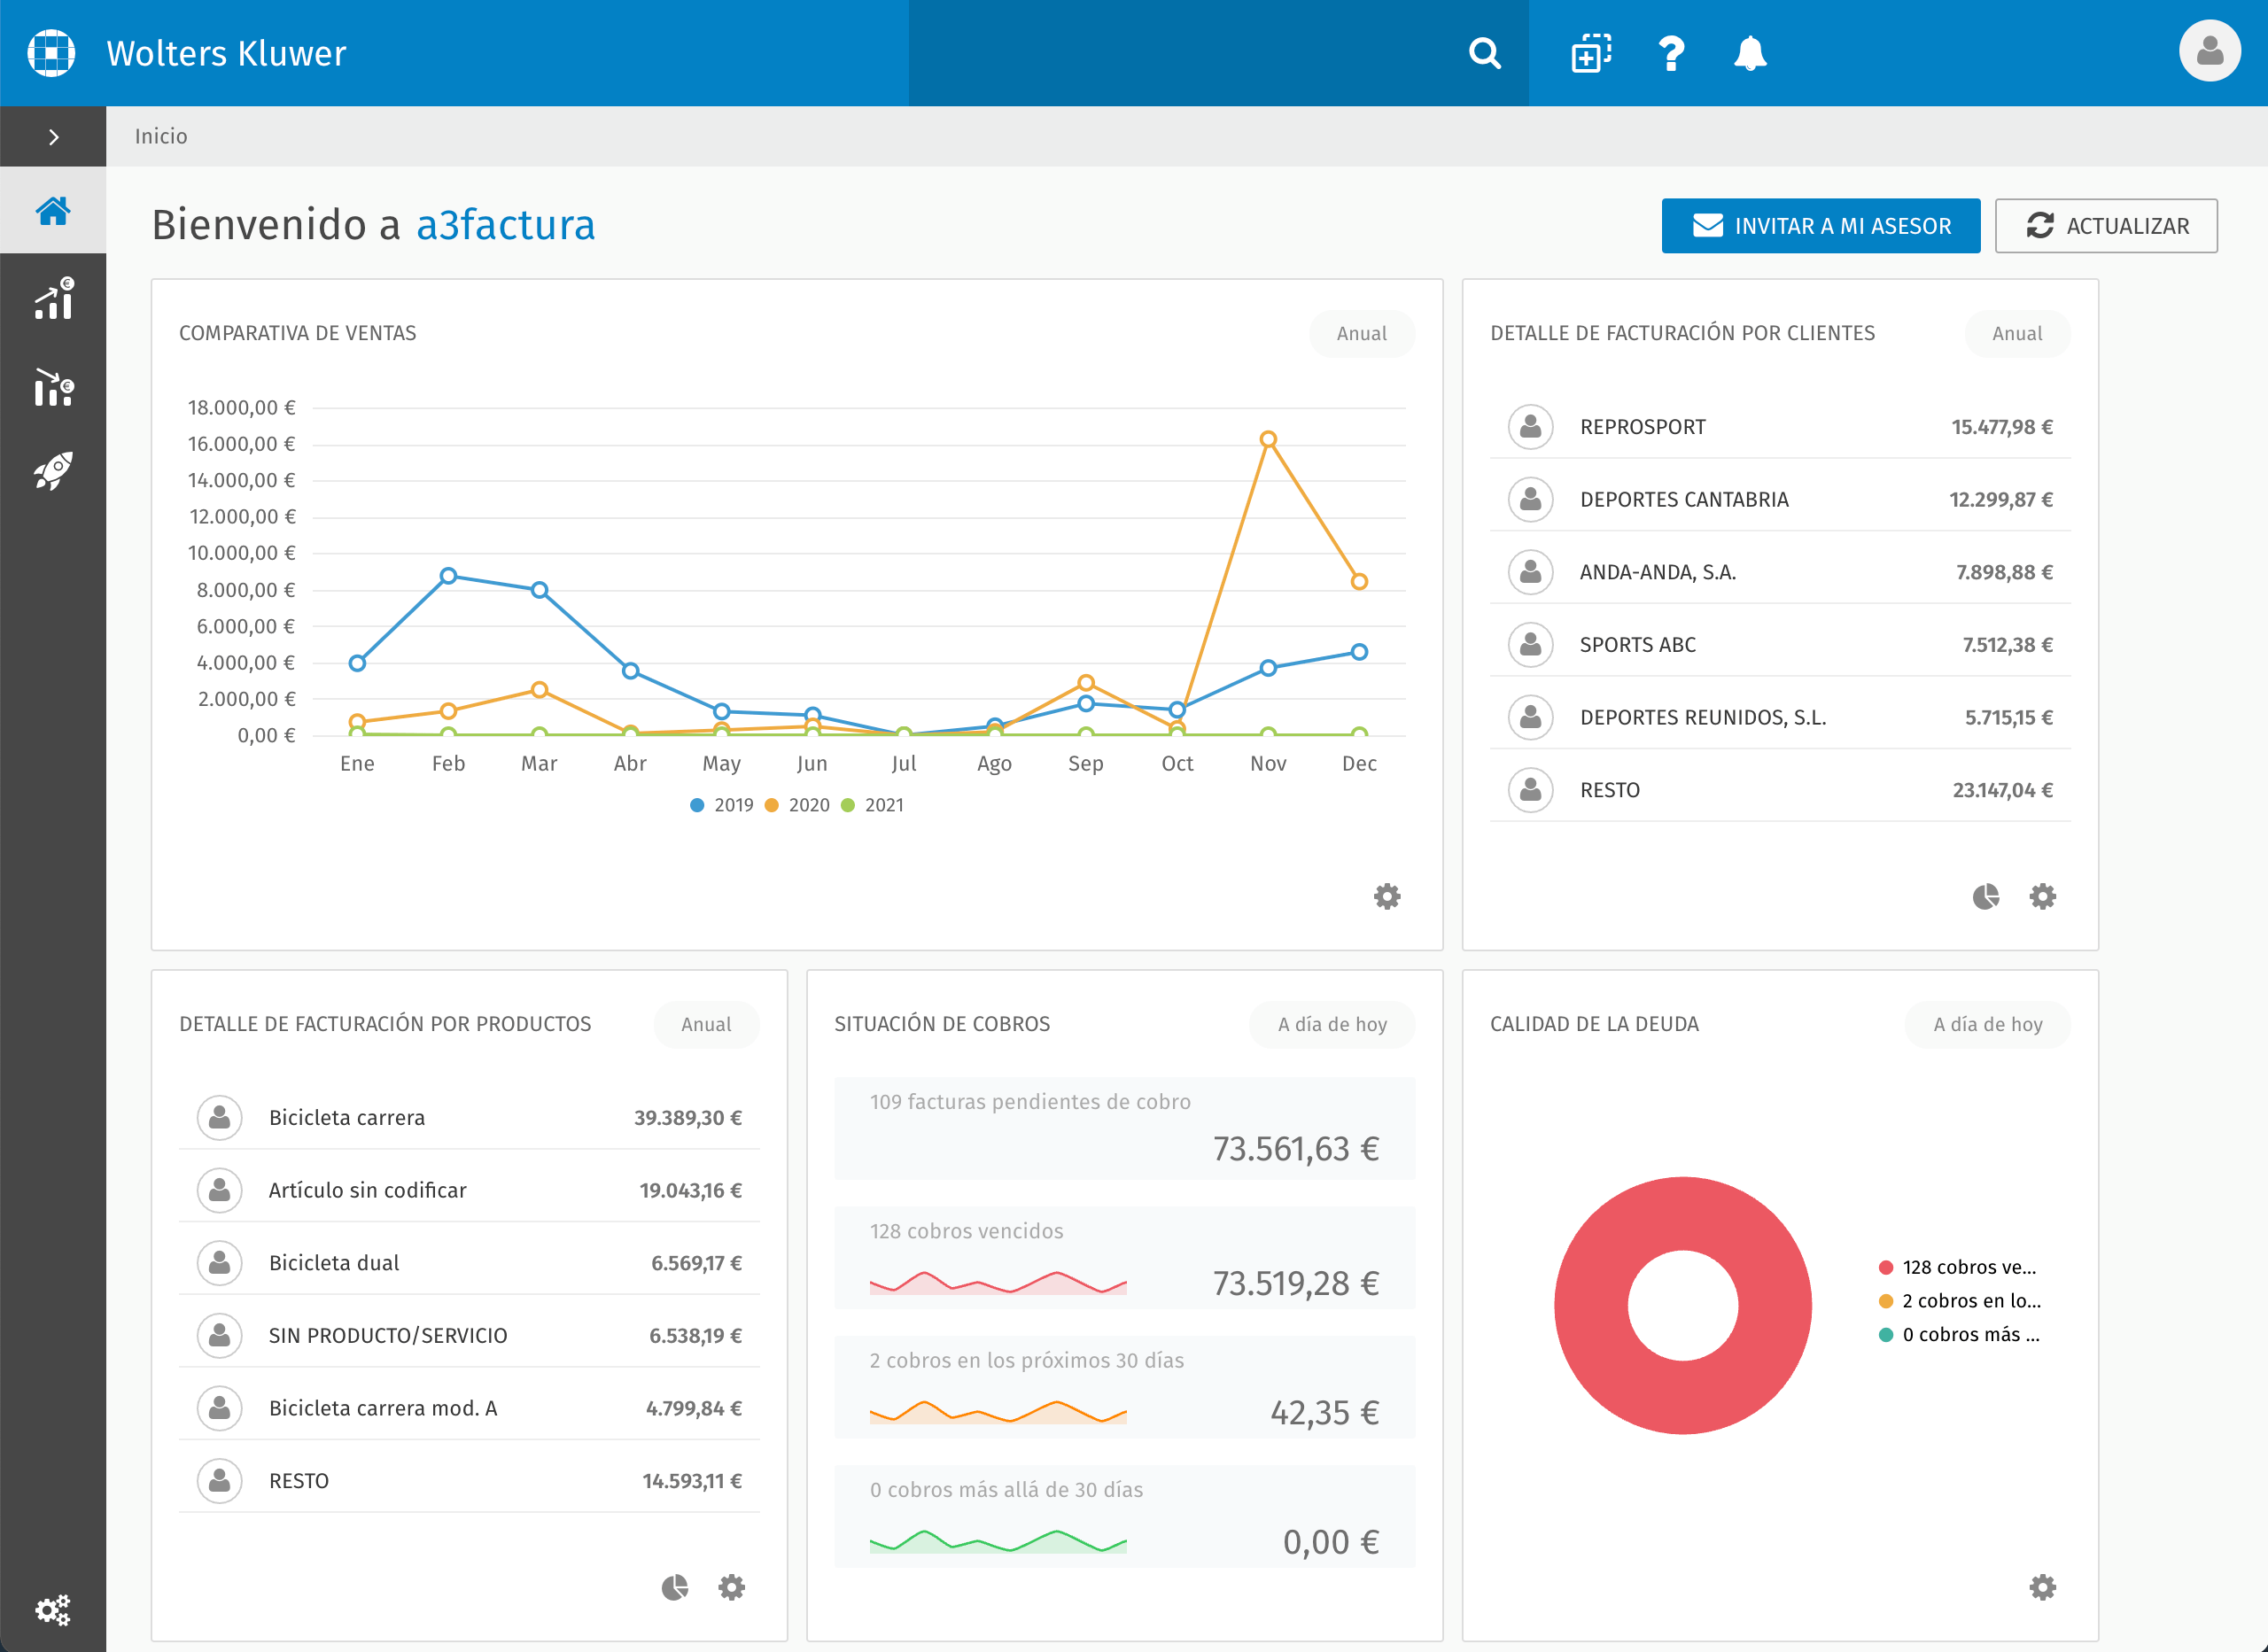Toggle '128 cobros ve...' donut legend entry

click(x=1958, y=1267)
